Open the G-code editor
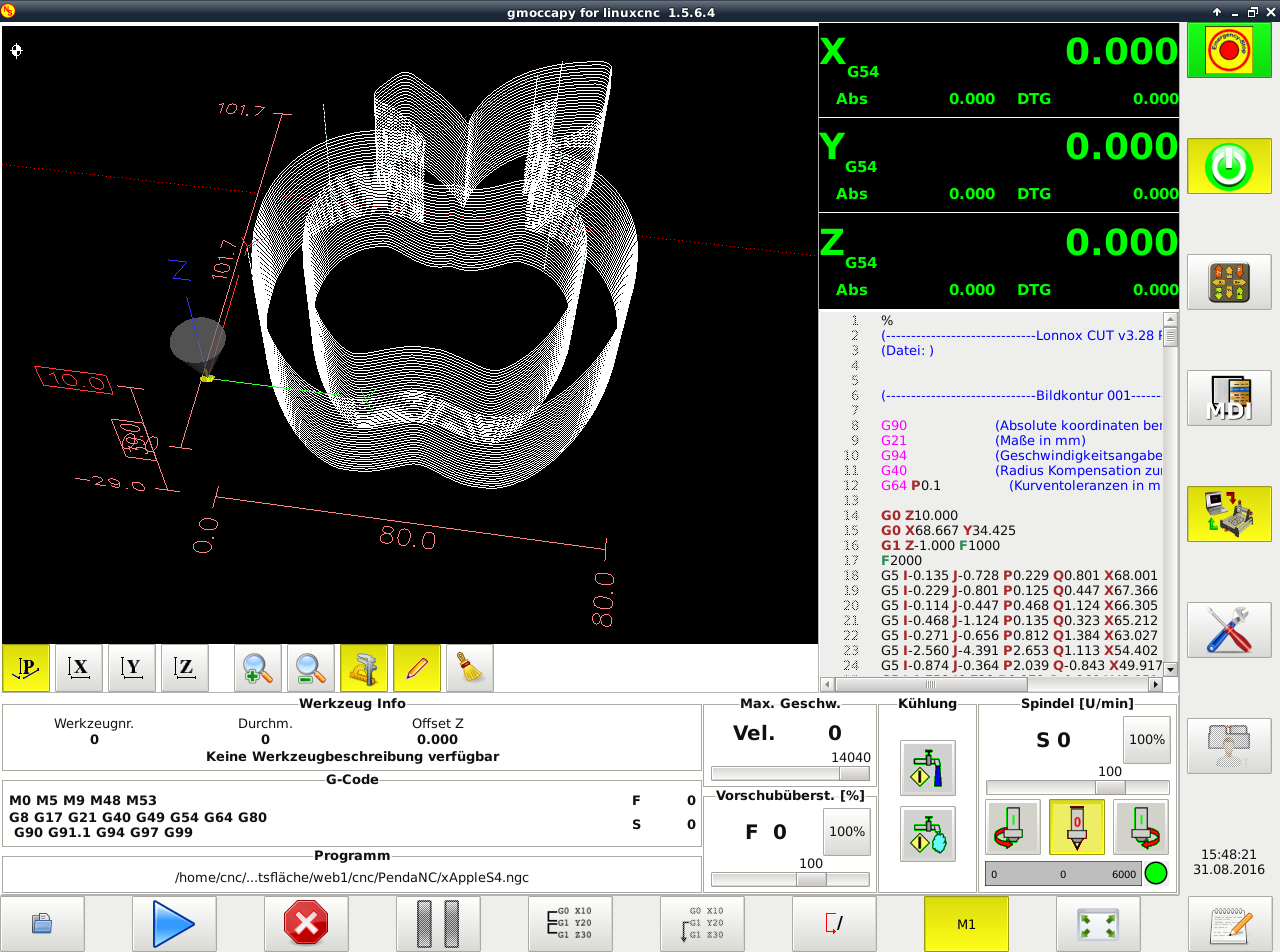 tap(1230, 924)
